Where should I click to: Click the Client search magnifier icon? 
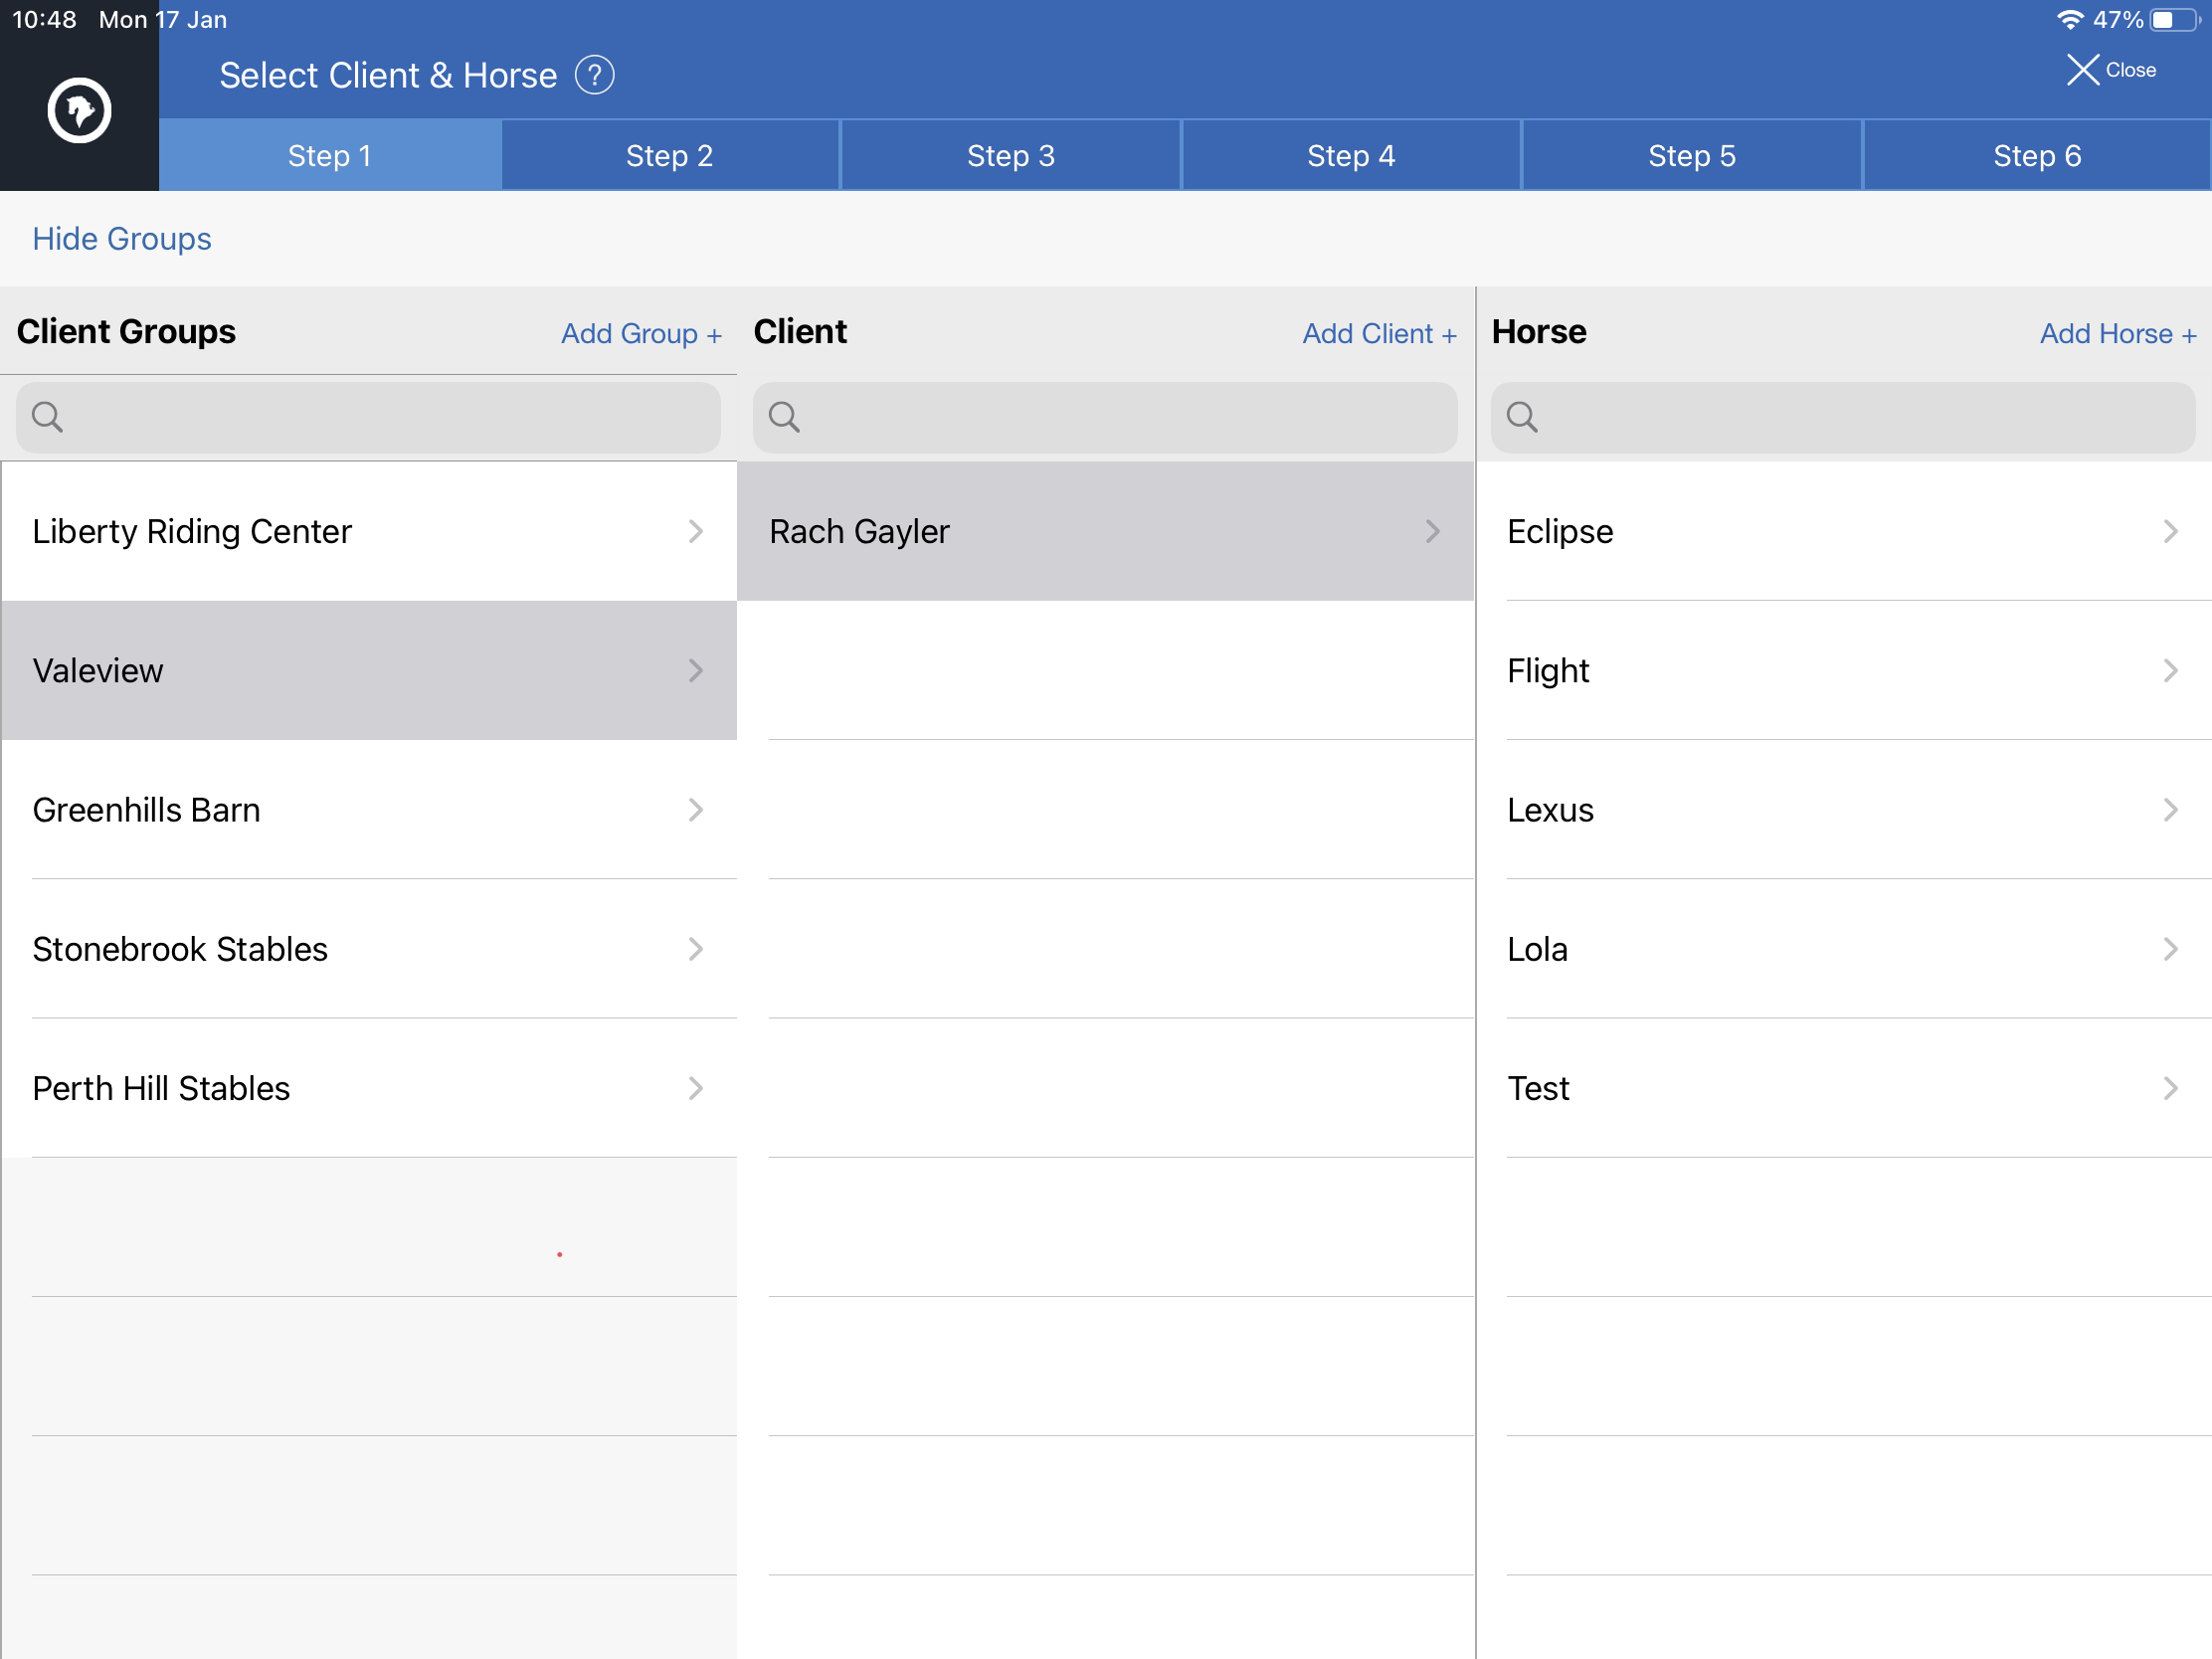click(x=784, y=416)
